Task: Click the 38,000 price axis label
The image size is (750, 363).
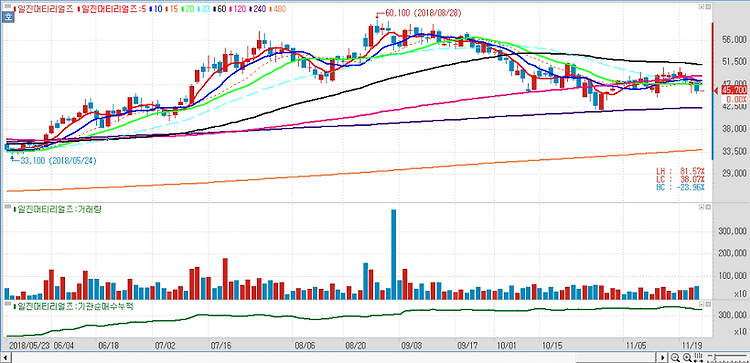Action: click(734, 129)
